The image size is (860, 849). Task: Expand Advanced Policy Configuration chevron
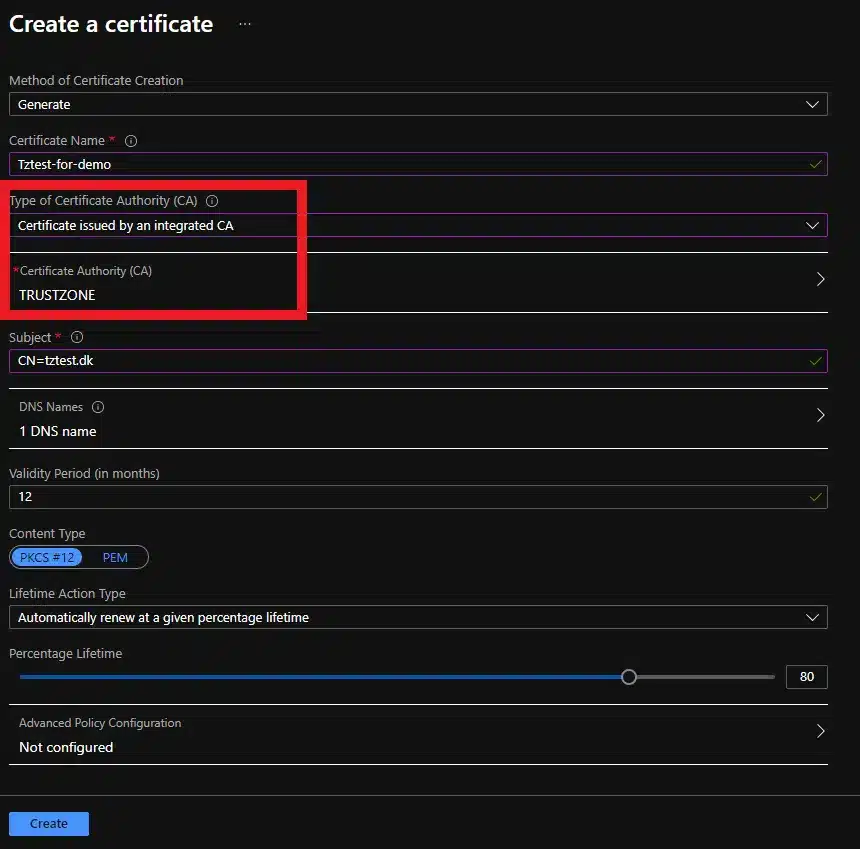click(820, 731)
